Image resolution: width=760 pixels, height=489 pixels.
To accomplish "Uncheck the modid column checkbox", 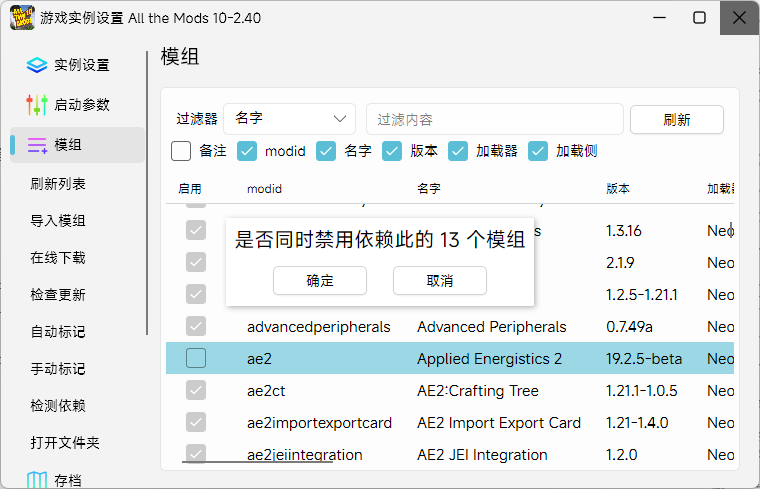I will pos(247,151).
